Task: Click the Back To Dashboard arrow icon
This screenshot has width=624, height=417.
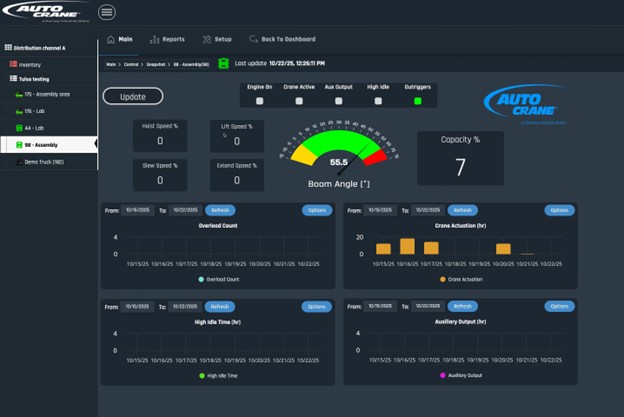Action: coord(254,39)
